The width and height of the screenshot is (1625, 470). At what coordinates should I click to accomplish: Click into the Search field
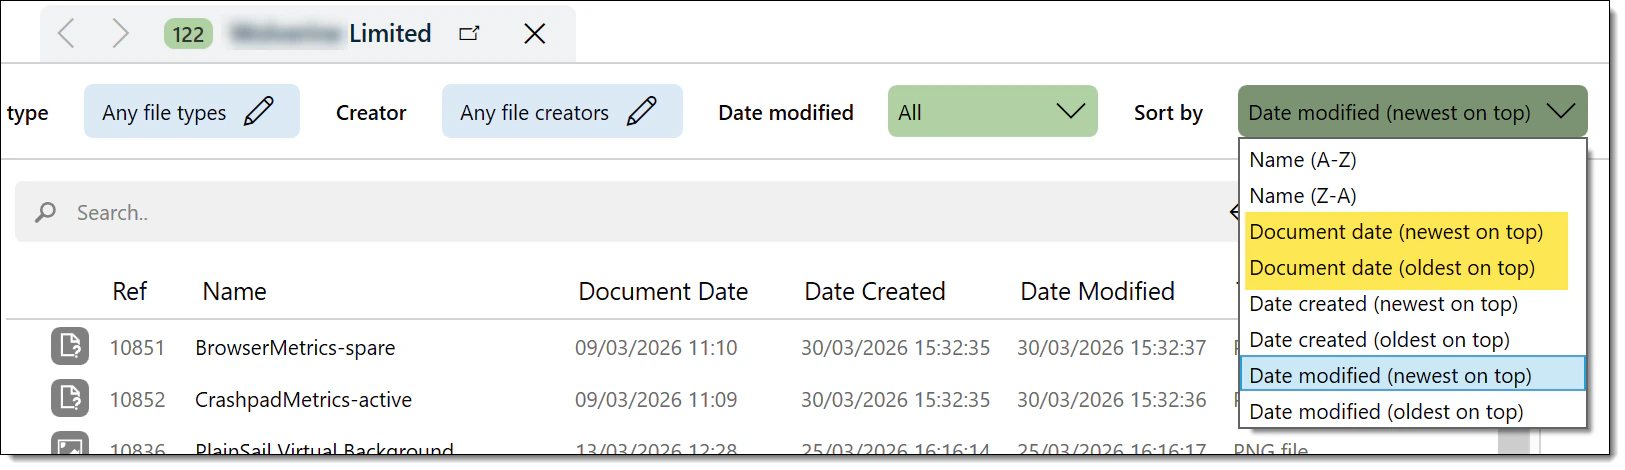coord(625,212)
